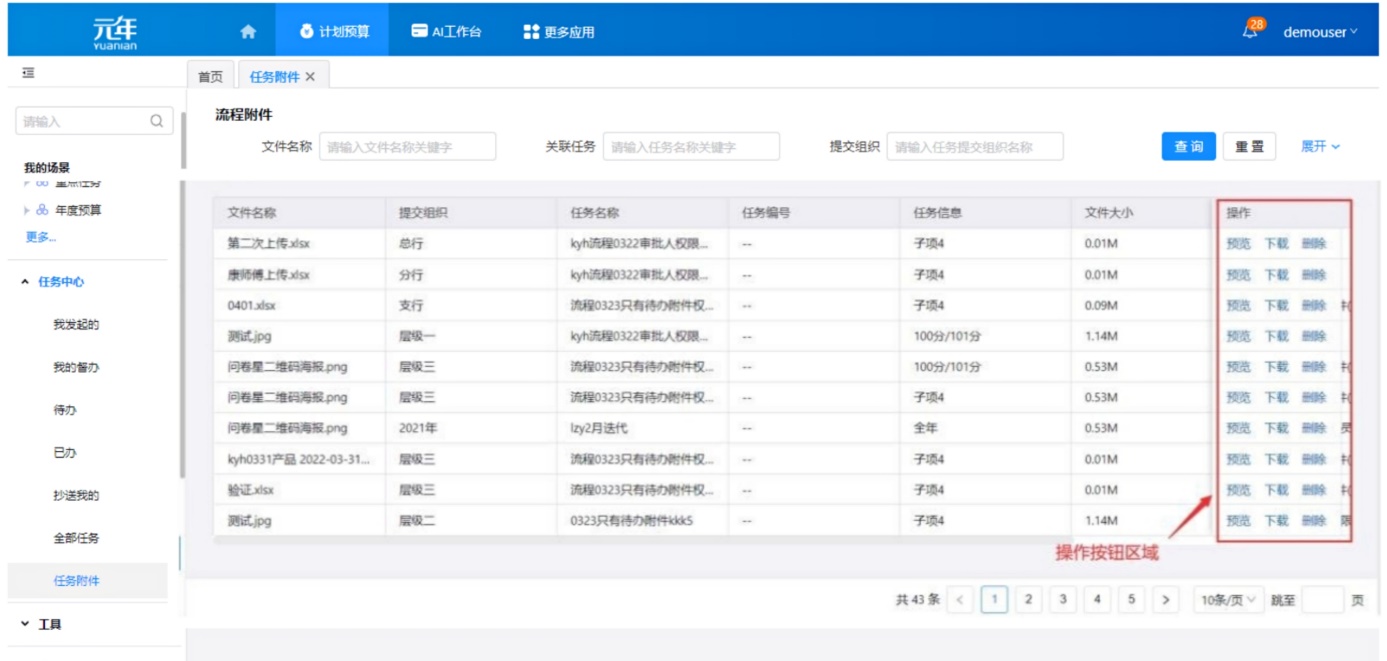The height and width of the screenshot is (661, 1387).
Task: Click the 重置 button
Action: pos(1249,147)
